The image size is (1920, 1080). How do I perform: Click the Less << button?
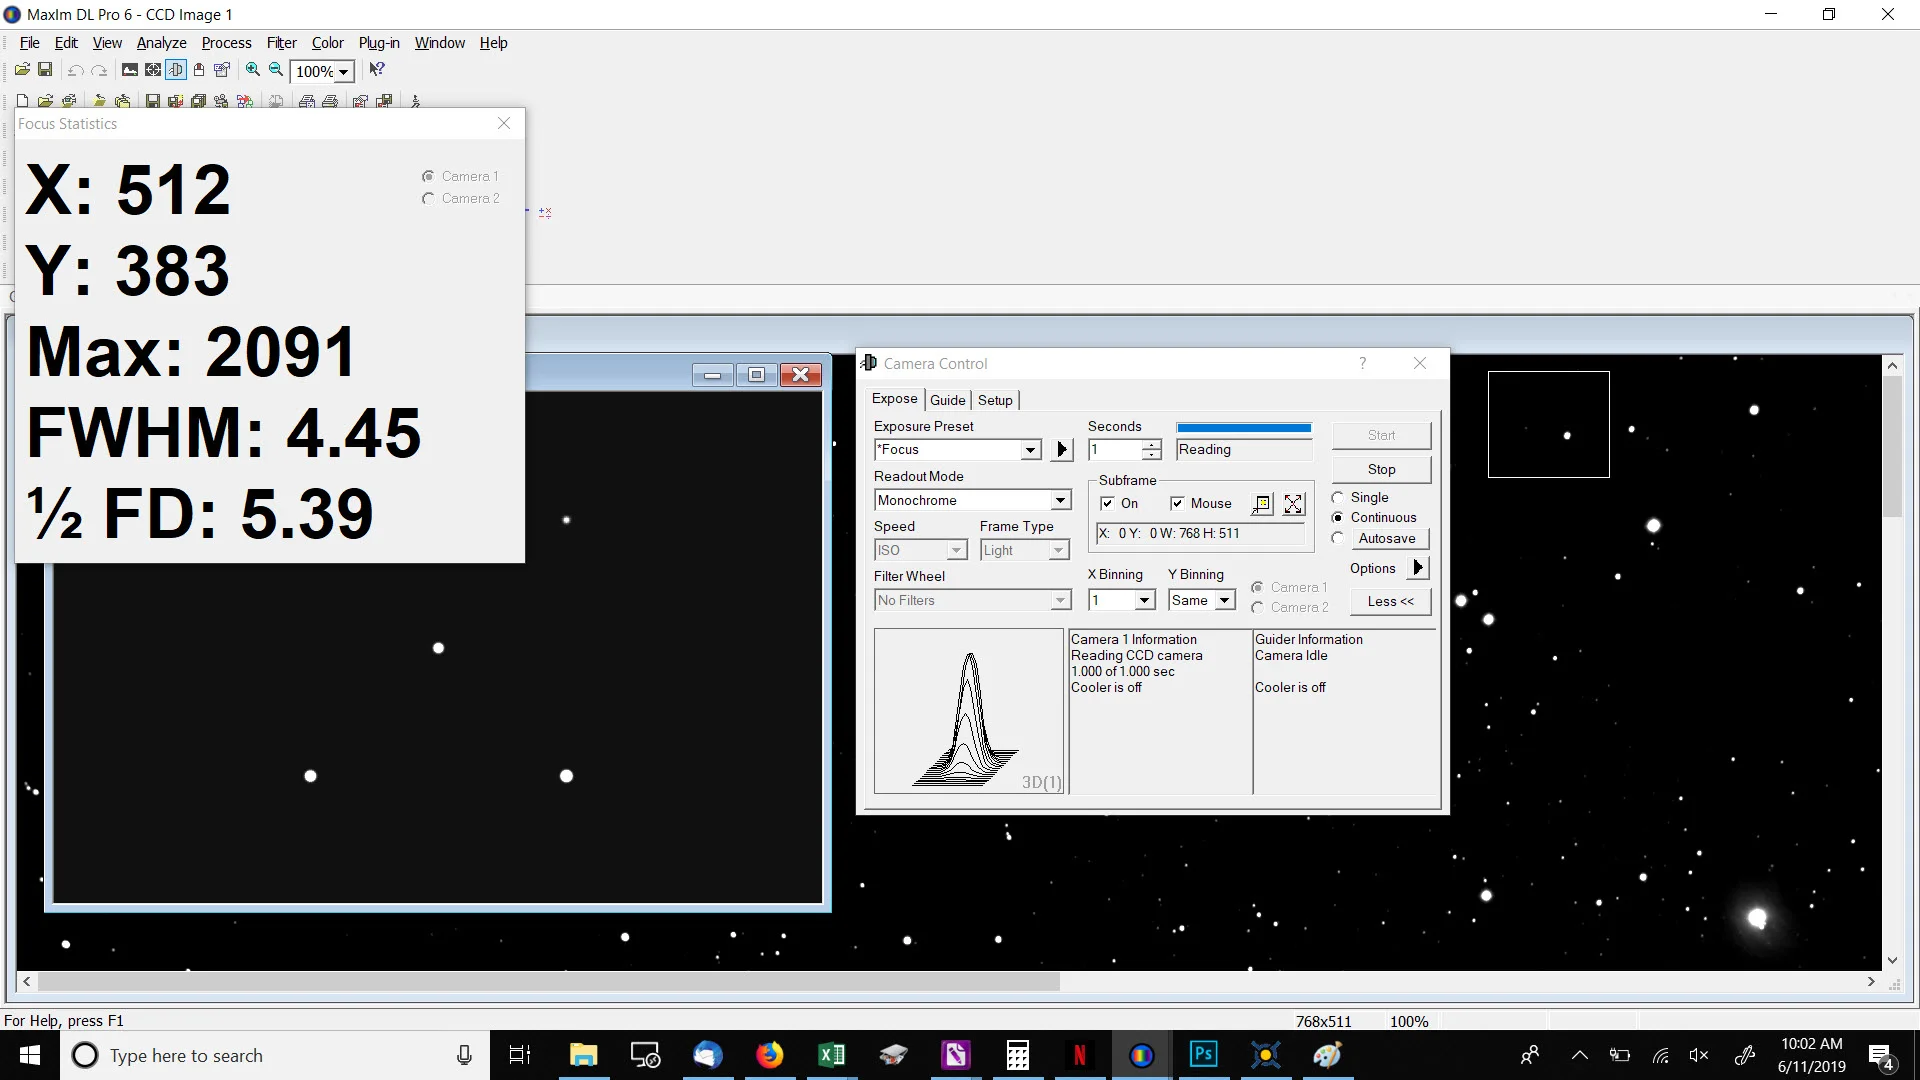coord(1390,601)
